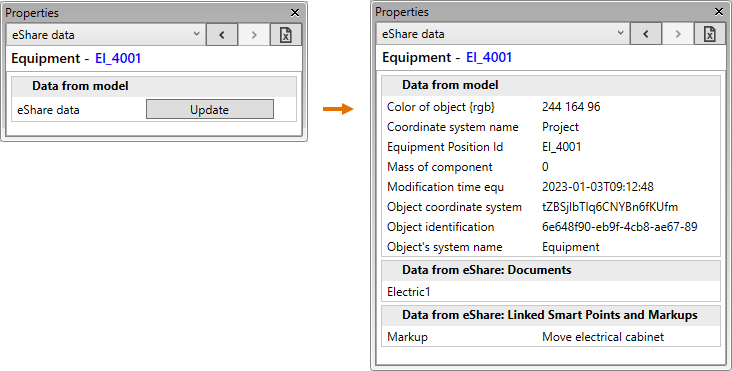Screen dimensions: 732x371
Task: Select the Color of object rgb value
Action: [571, 107]
